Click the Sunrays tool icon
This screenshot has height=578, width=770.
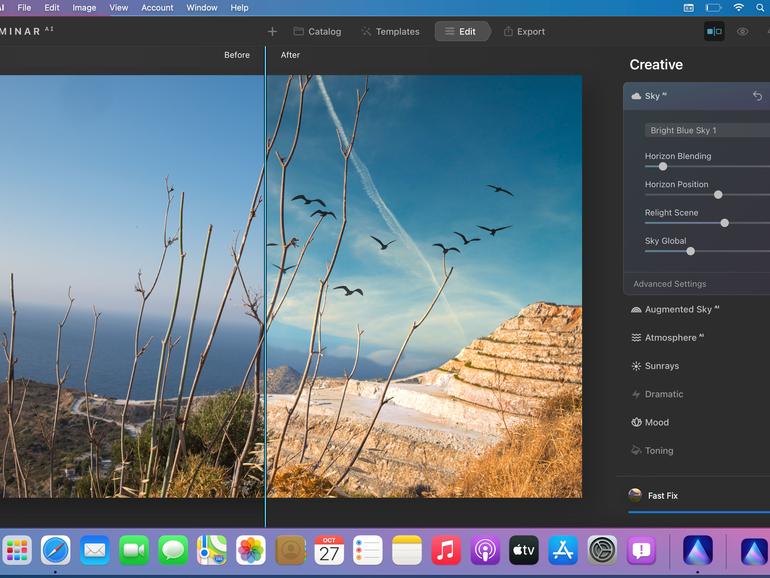[x=636, y=366]
